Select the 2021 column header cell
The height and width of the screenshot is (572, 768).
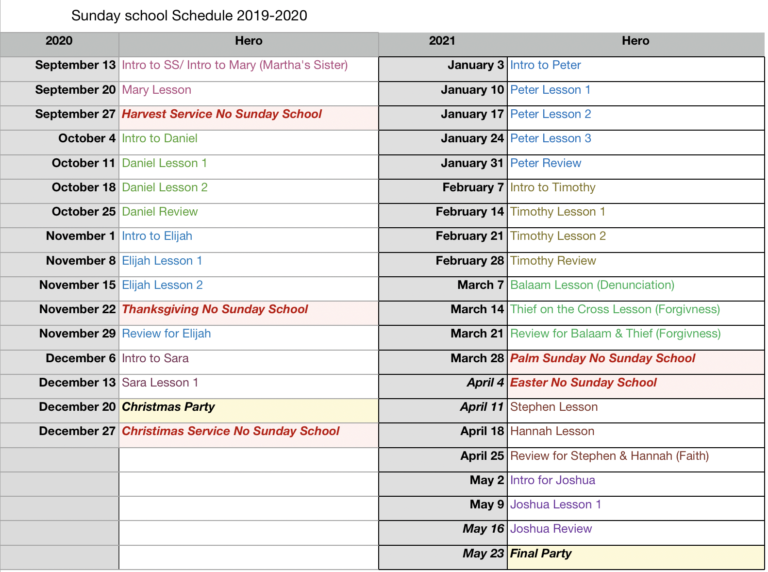click(442, 41)
